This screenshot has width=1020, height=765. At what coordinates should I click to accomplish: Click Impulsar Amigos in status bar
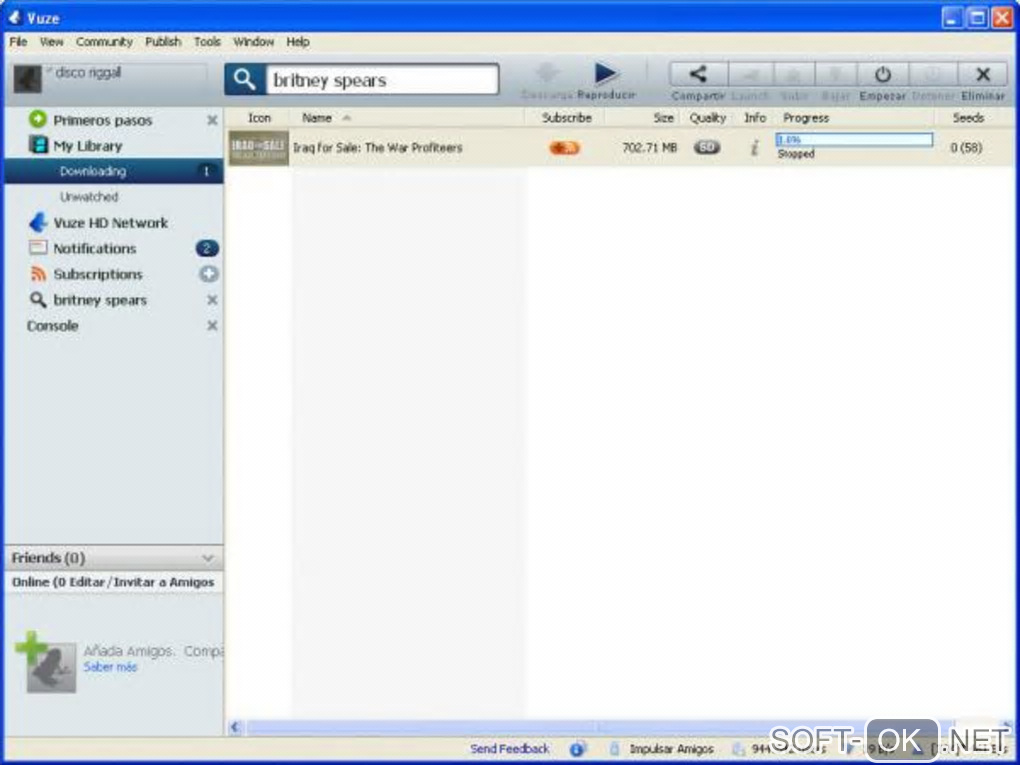[671, 749]
